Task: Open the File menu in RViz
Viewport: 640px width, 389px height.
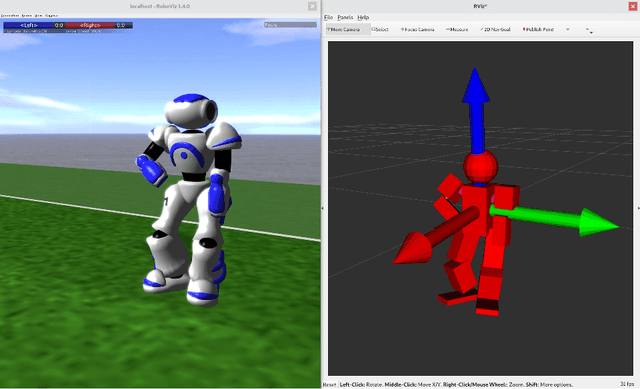Action: pos(328,17)
